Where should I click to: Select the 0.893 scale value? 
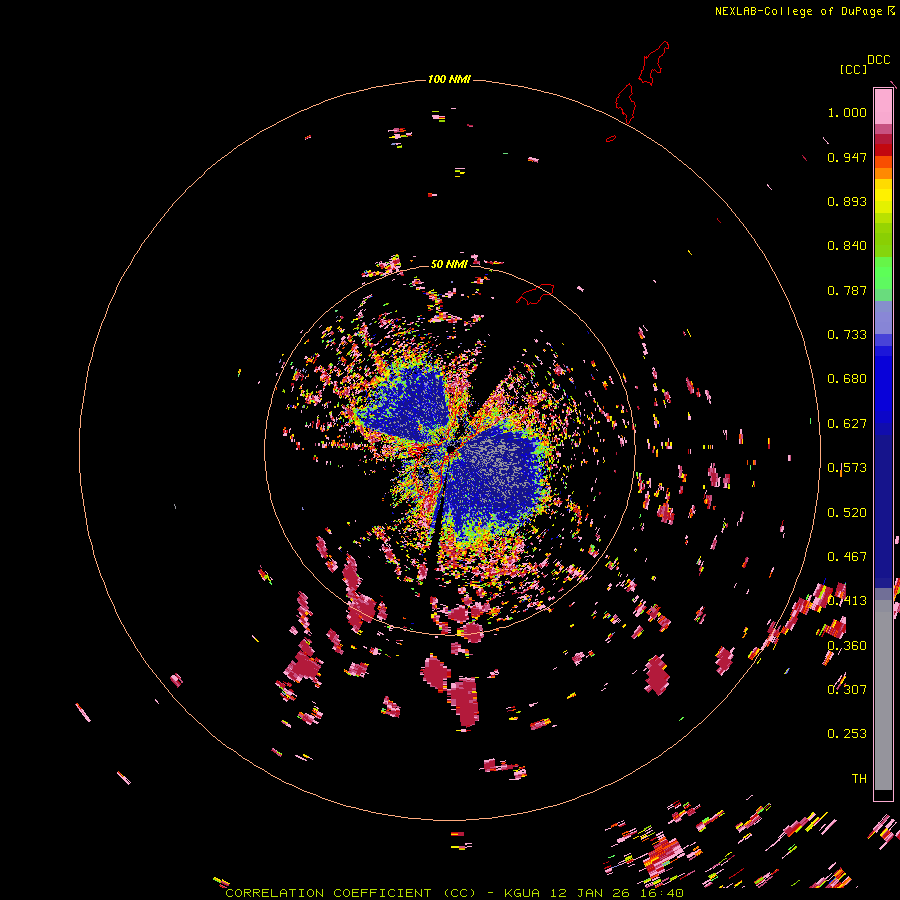(x=847, y=201)
